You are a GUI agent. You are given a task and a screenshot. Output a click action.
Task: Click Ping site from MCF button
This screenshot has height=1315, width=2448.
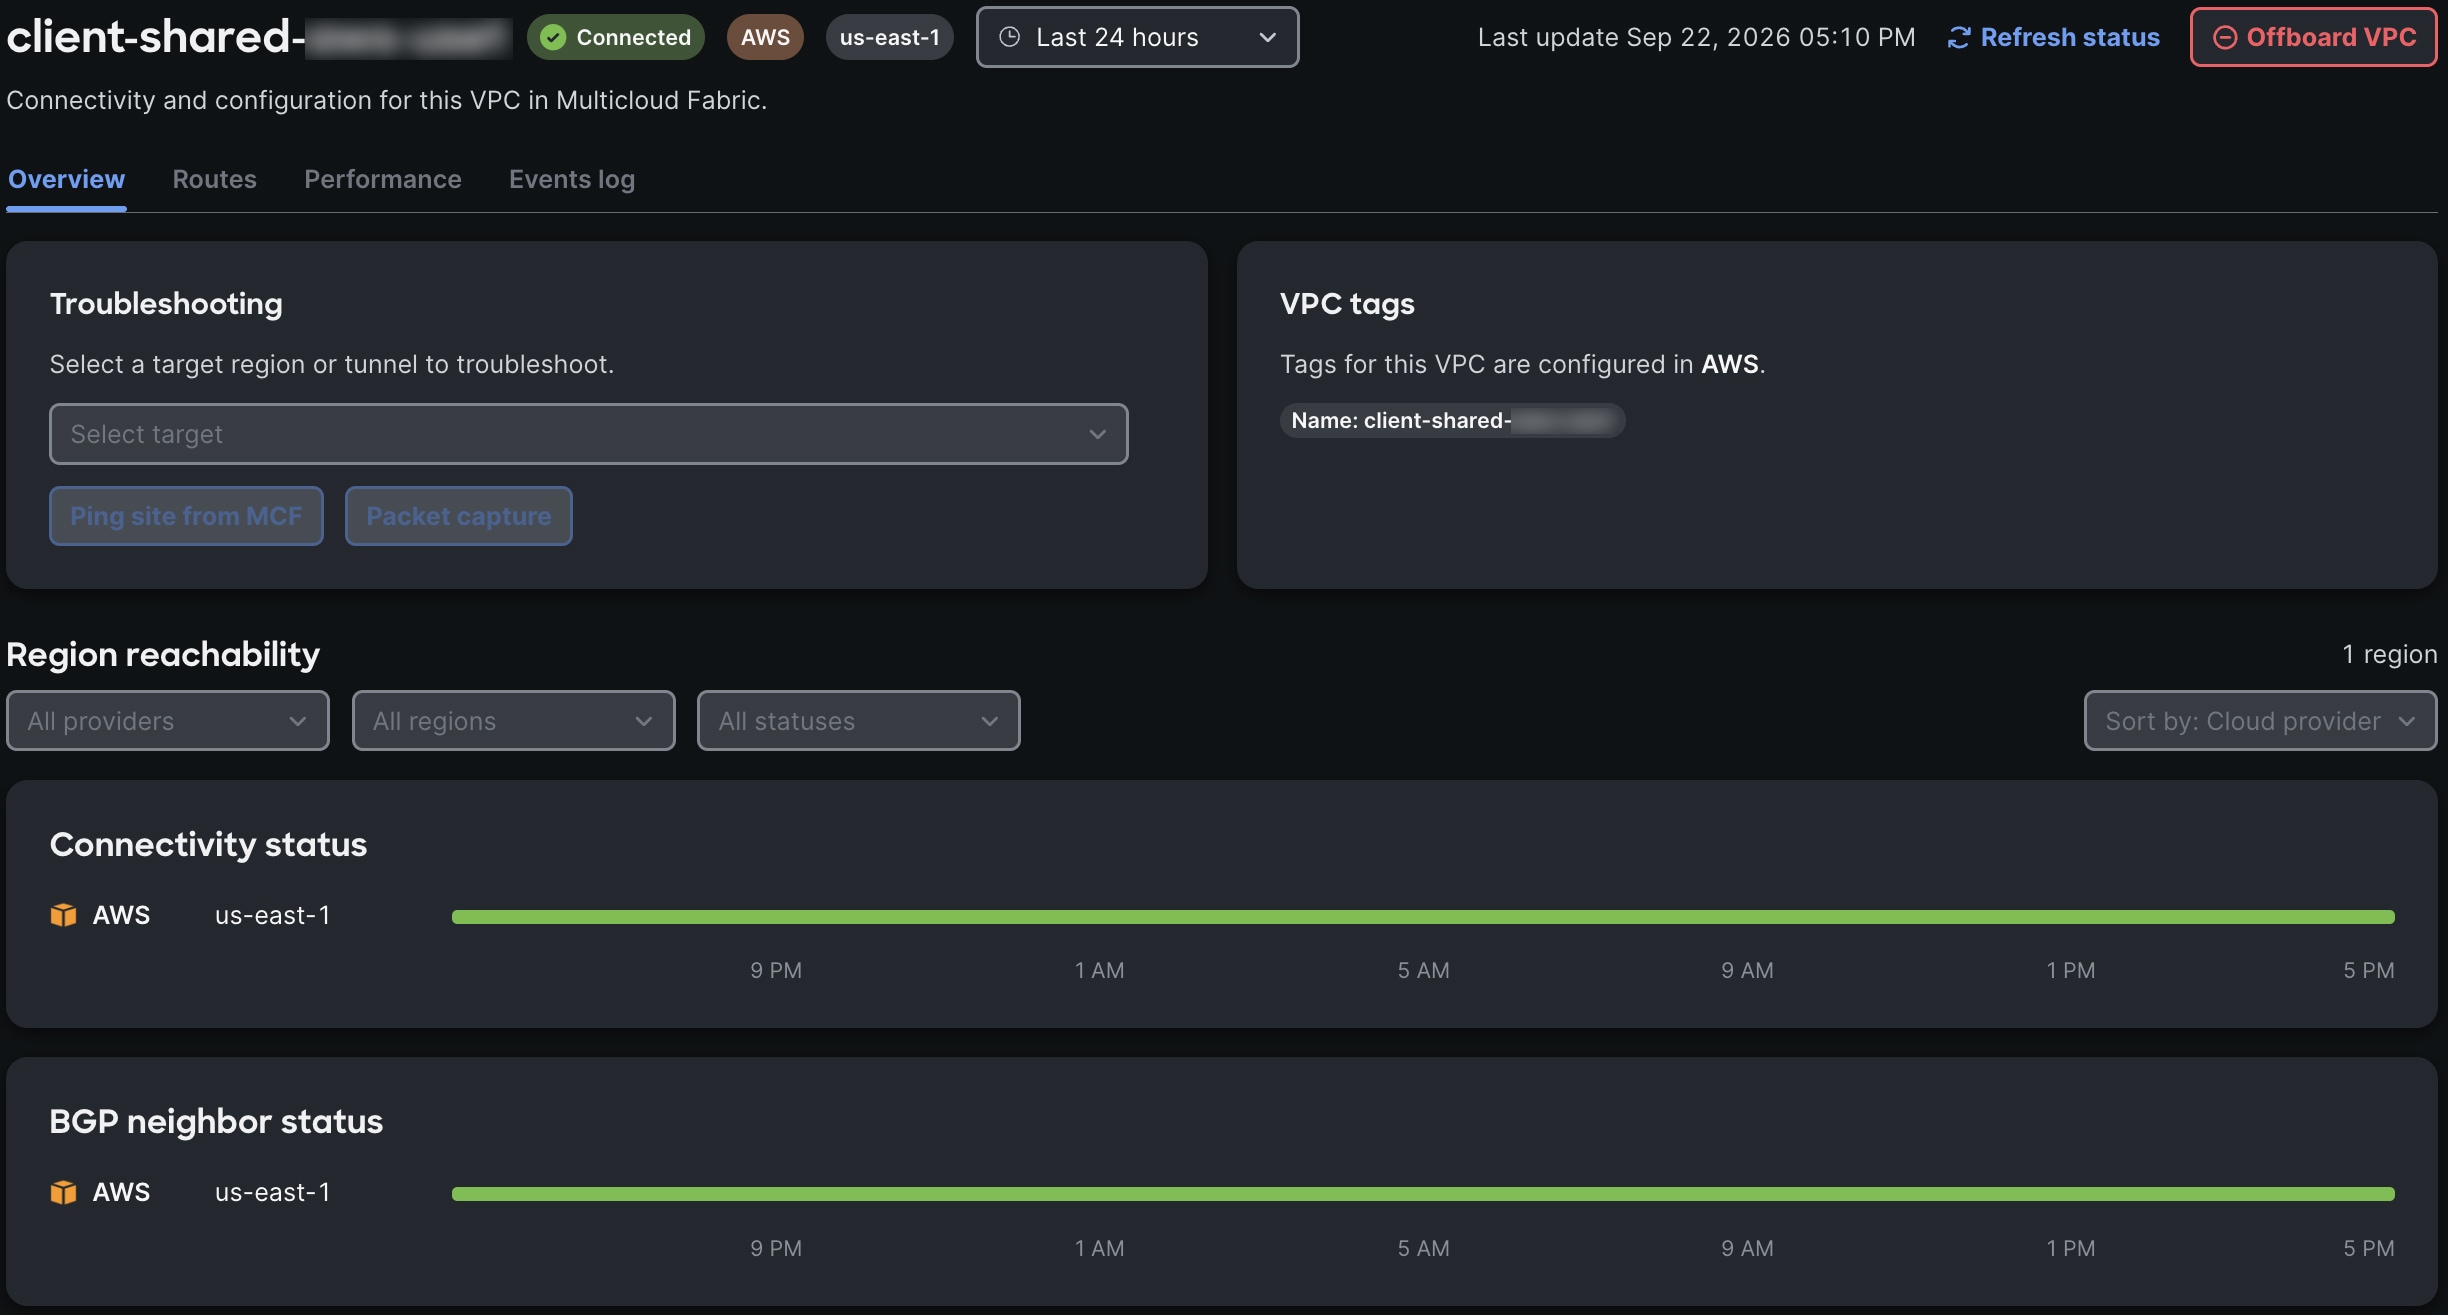click(x=186, y=516)
